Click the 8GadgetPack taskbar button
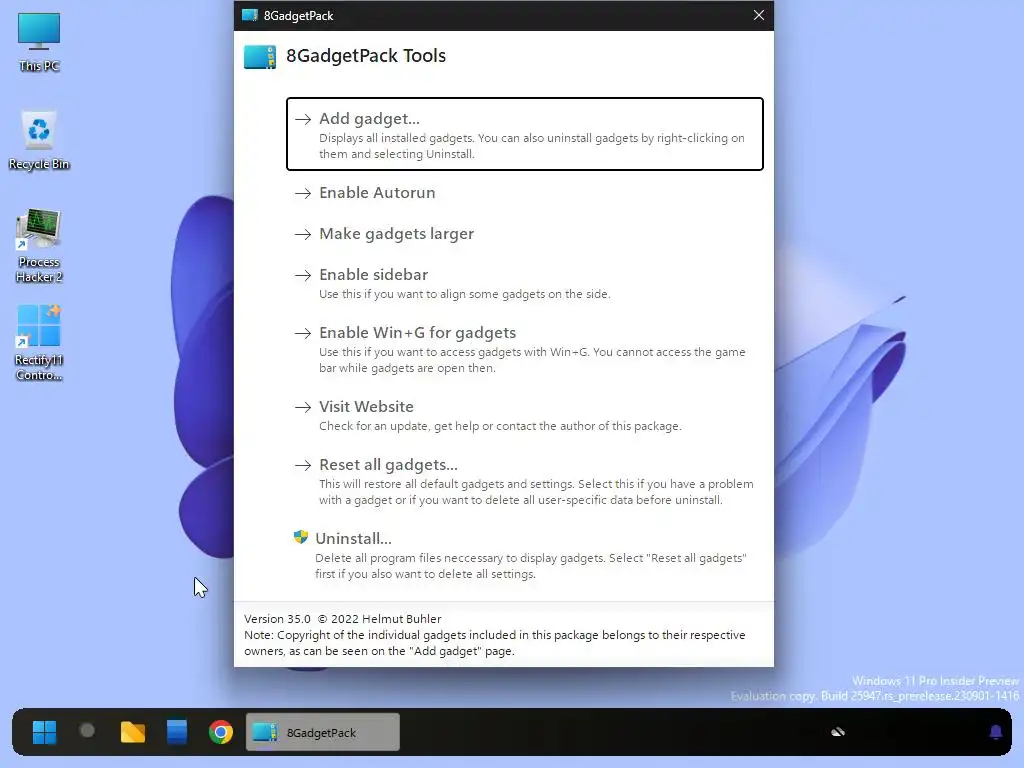This screenshot has width=1024, height=768. 323,732
